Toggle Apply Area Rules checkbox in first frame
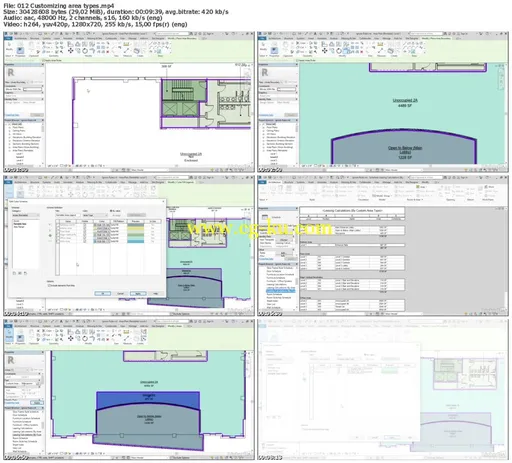The image size is (512, 463). point(43,60)
